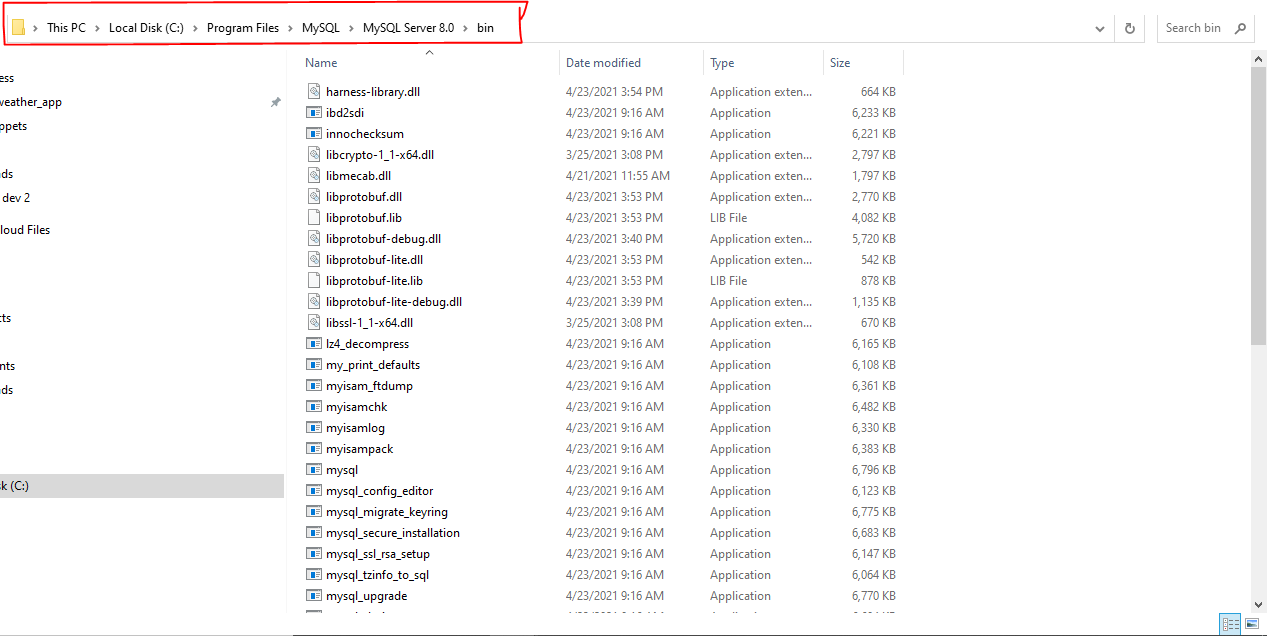This screenshot has width=1267, height=636.
Task: Go to Program Files in breadcrumb
Action: 243,28
